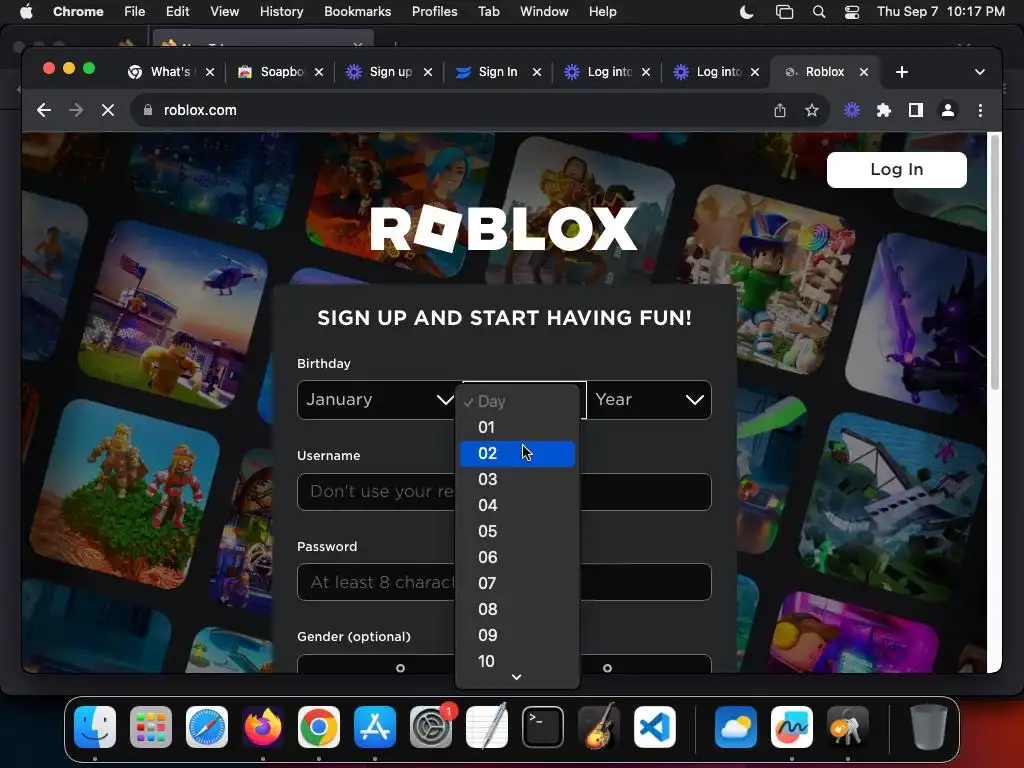Viewport: 1024px width, 768px height.
Task: Launch Firefox from the dock
Action: [263, 727]
